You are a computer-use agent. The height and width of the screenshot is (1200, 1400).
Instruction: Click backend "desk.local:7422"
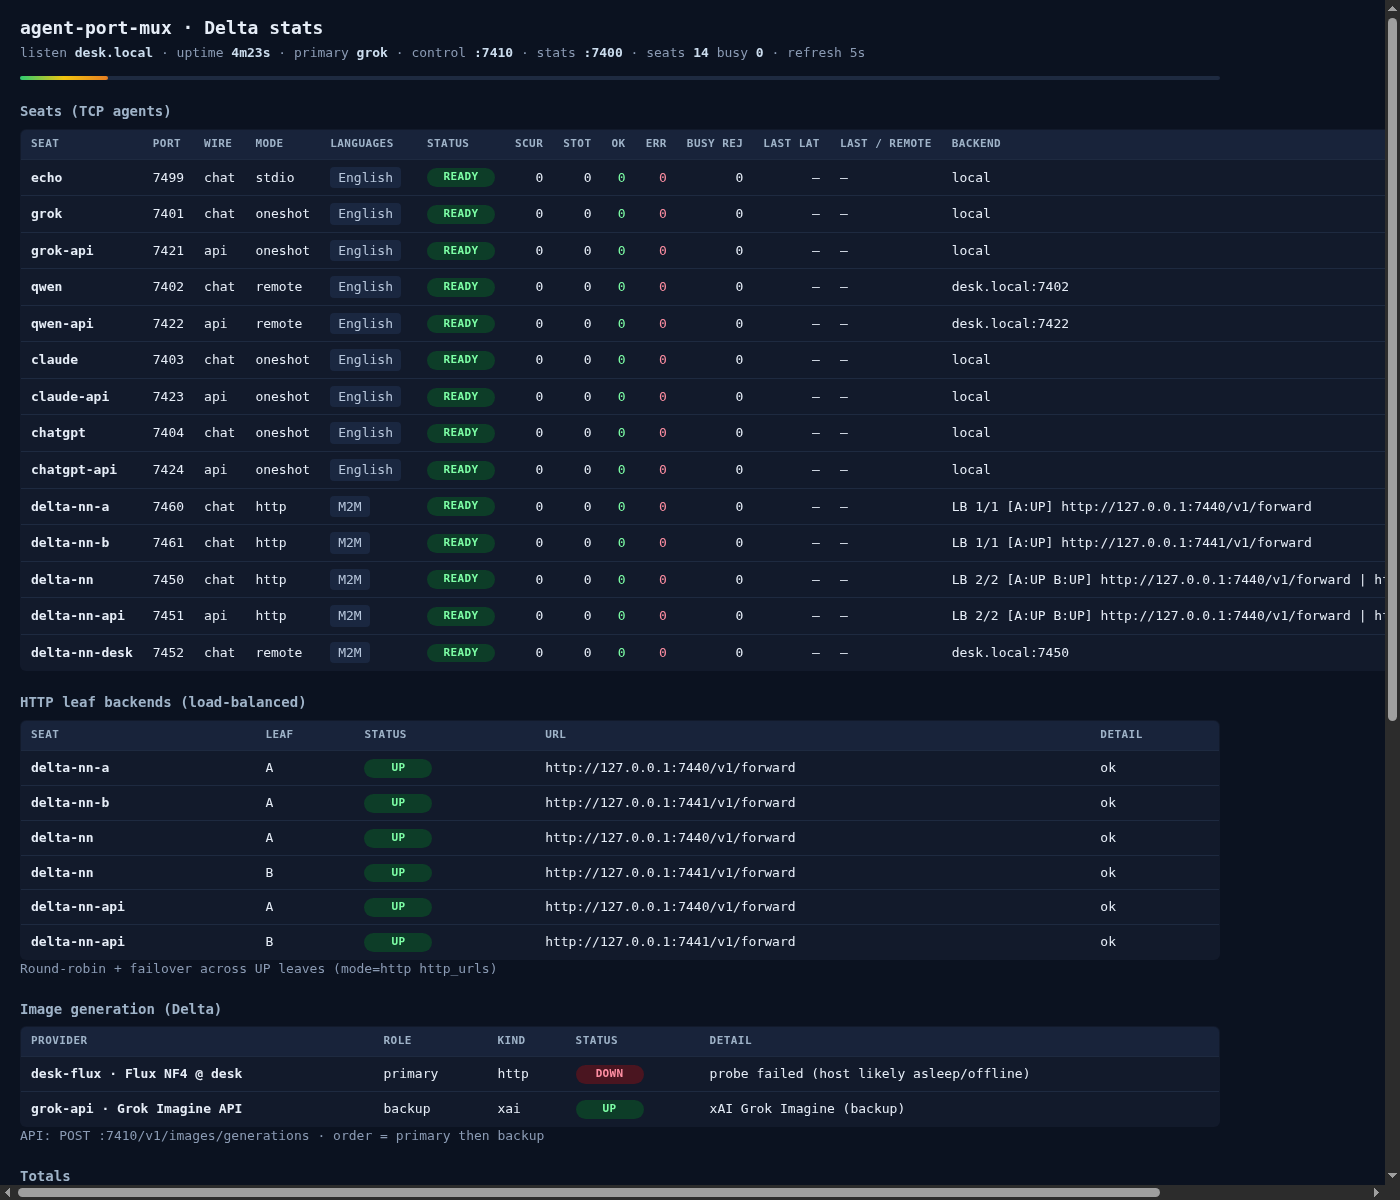tap(1010, 323)
